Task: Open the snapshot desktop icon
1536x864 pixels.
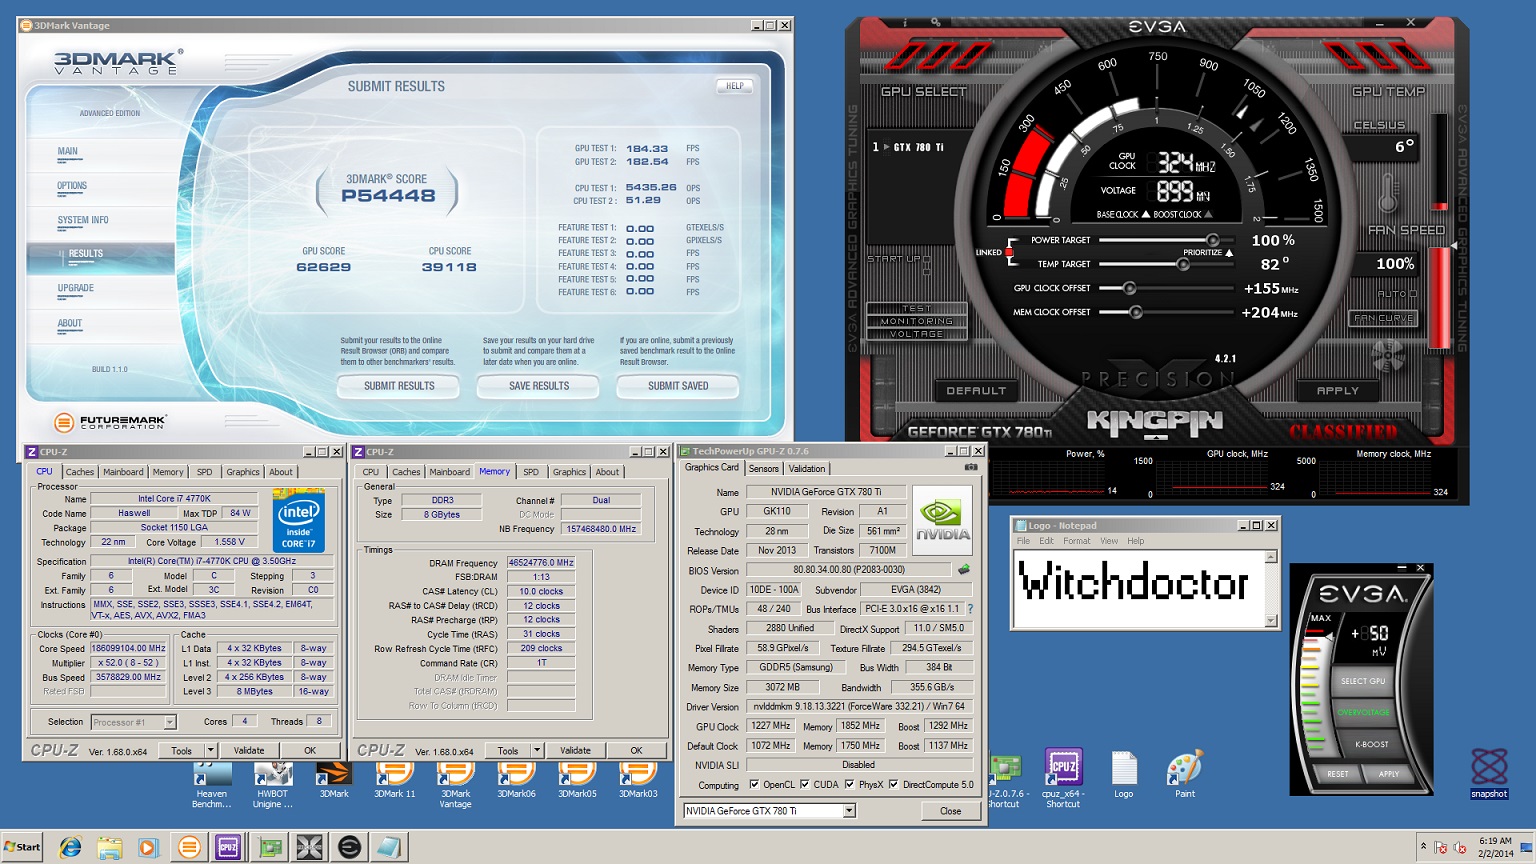Action: pyautogui.click(x=1488, y=772)
